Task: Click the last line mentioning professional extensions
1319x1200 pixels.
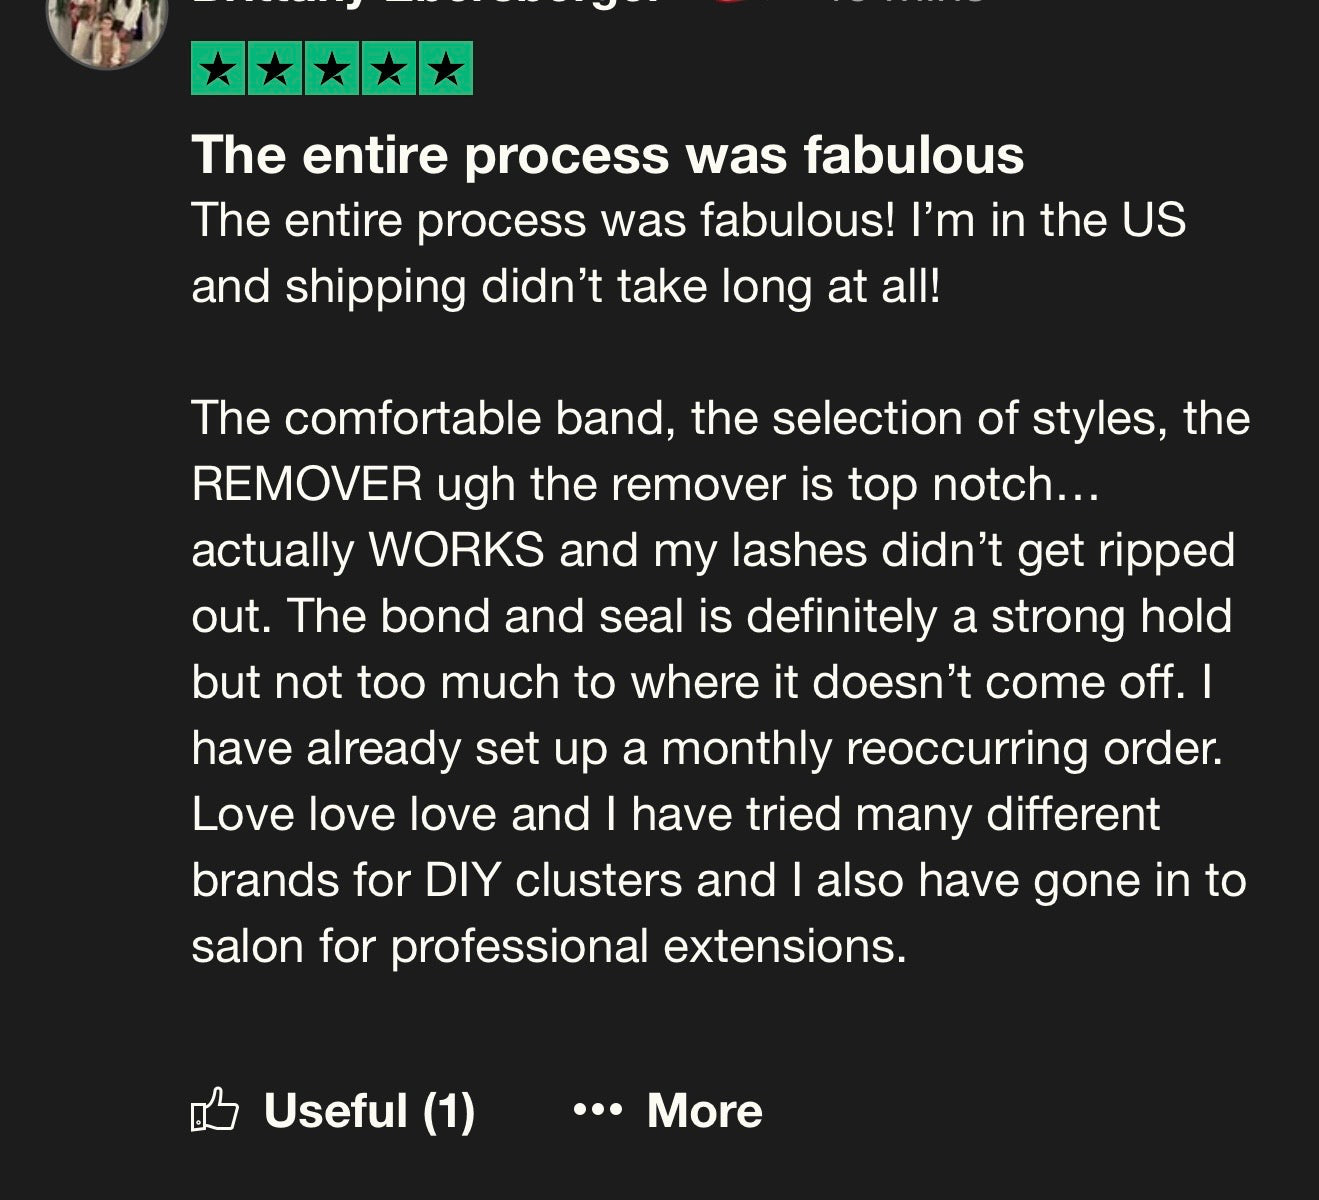Action: click(548, 947)
